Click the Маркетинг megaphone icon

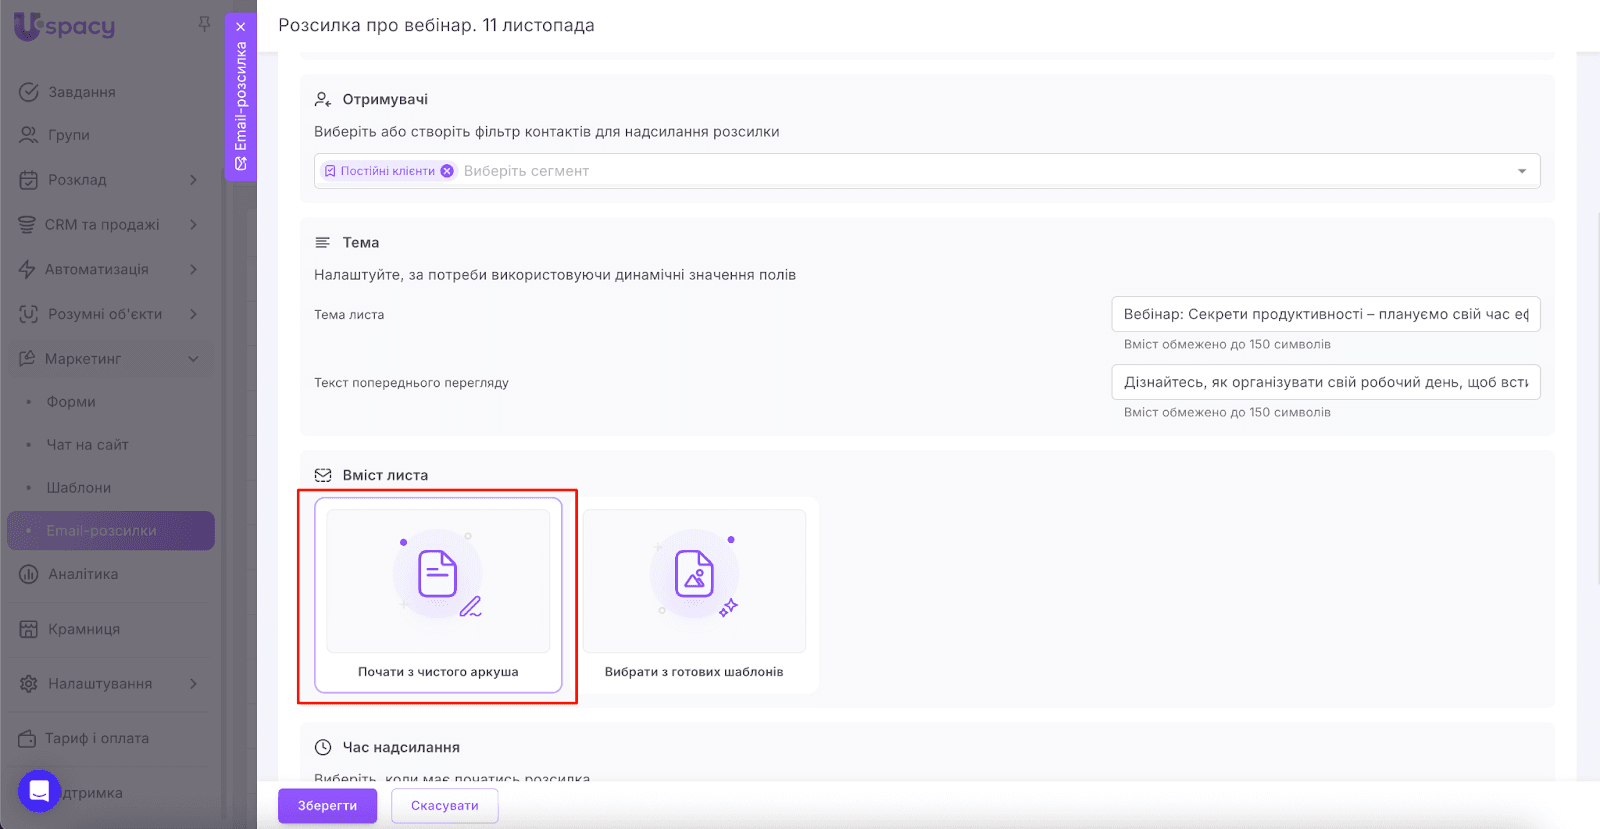[27, 359]
